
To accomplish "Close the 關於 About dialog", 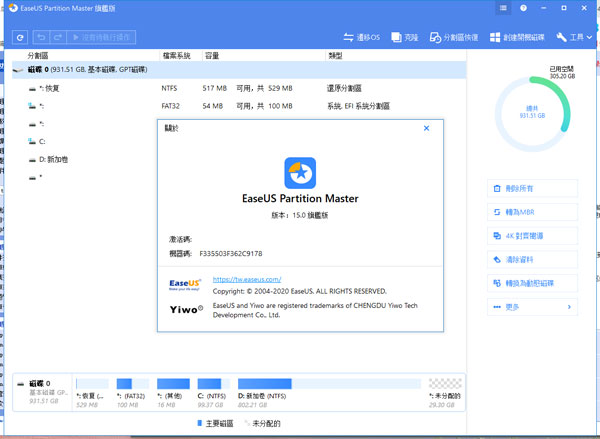I will click(x=427, y=128).
